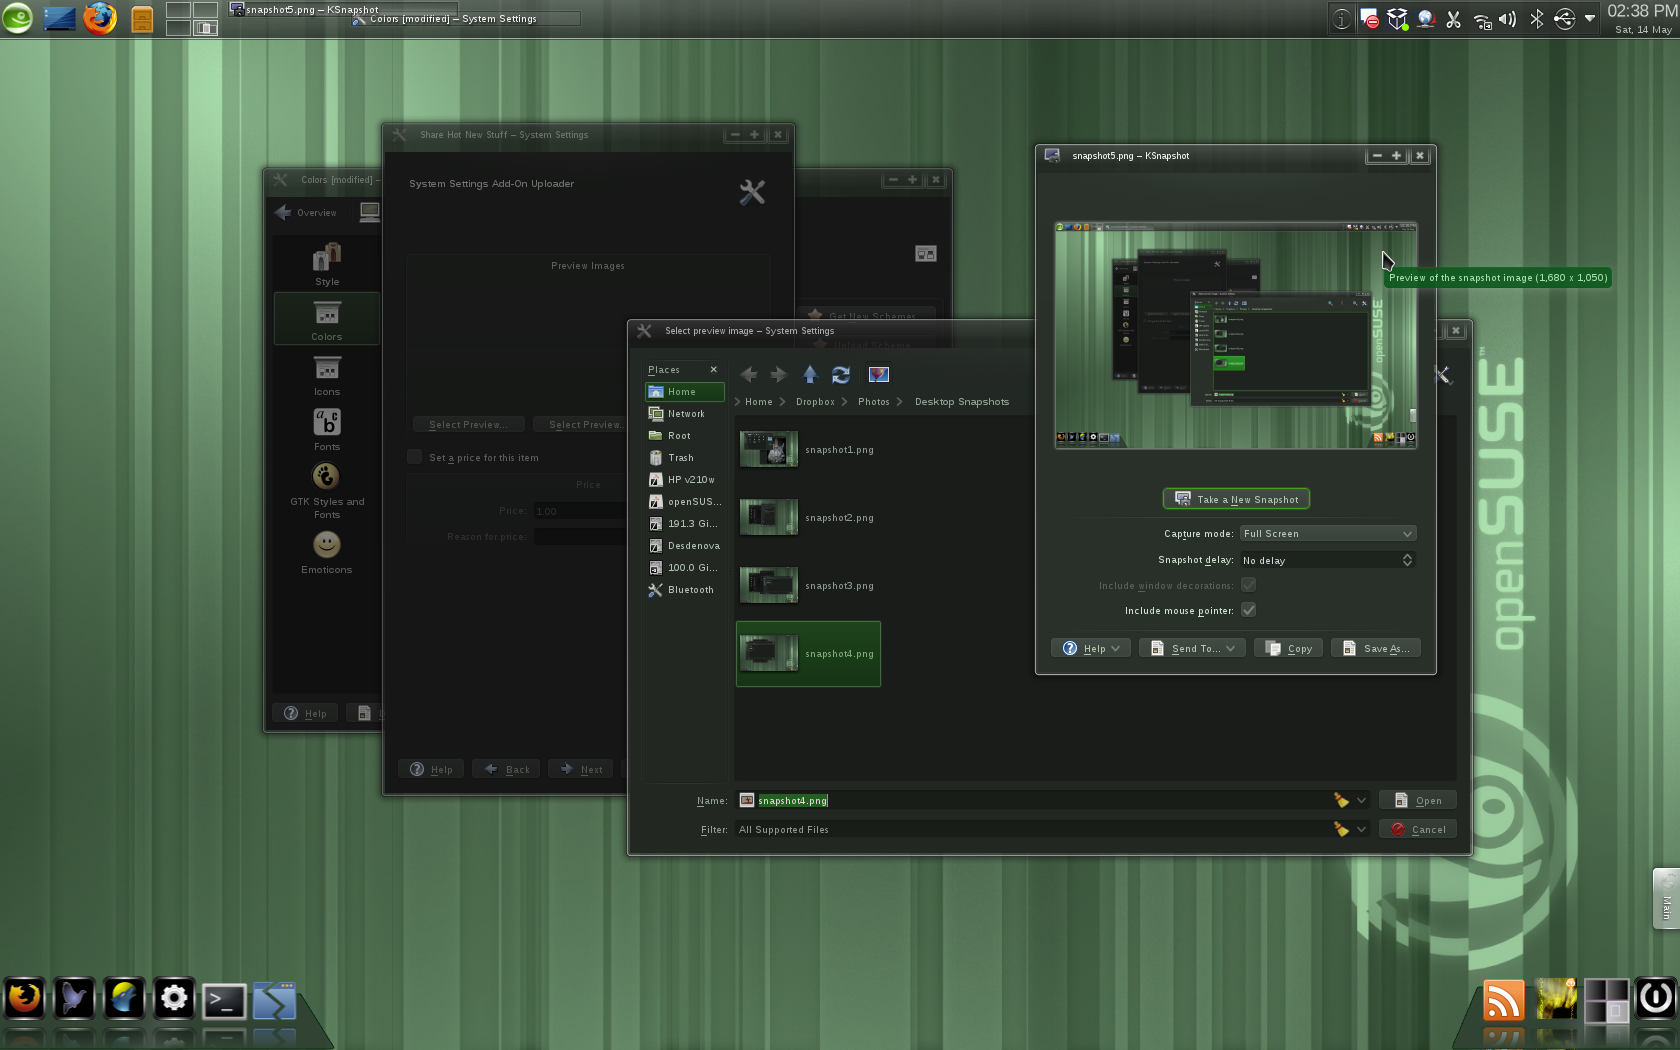The image size is (1680, 1050).
Task: Clear the Name field with the broom icon
Action: point(1341,800)
